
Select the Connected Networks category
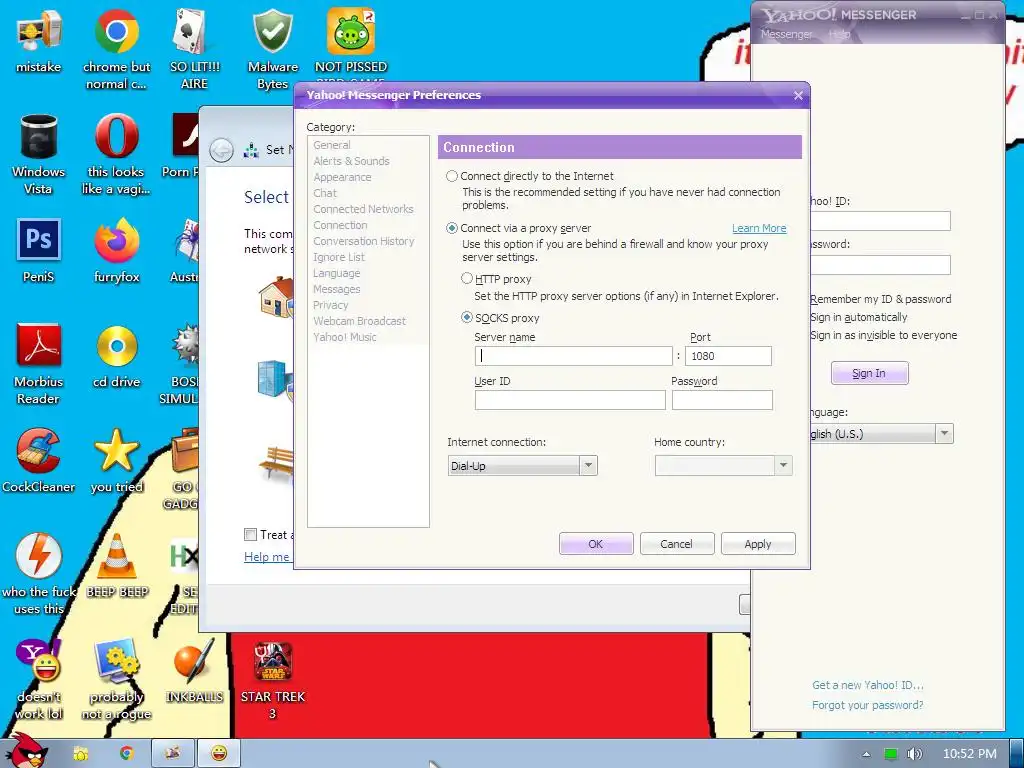pos(363,209)
